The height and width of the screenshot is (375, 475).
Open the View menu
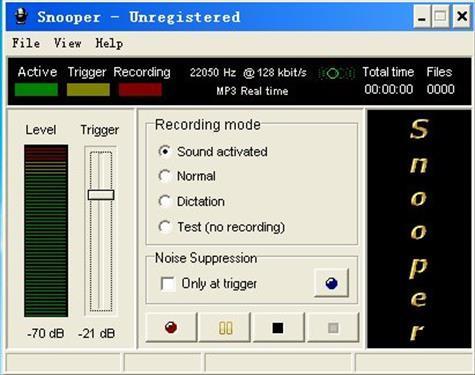68,43
